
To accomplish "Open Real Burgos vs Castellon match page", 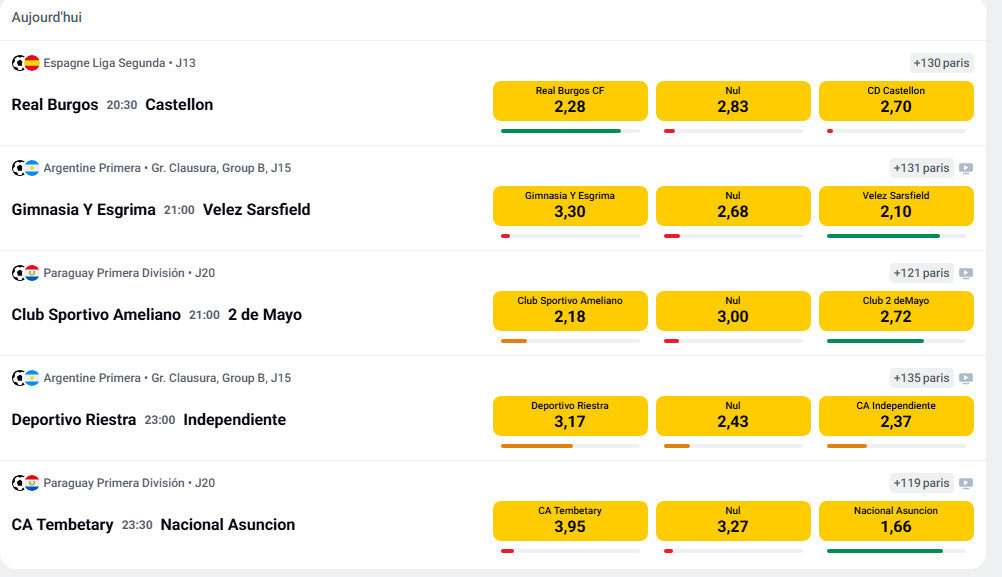I will click(112, 105).
